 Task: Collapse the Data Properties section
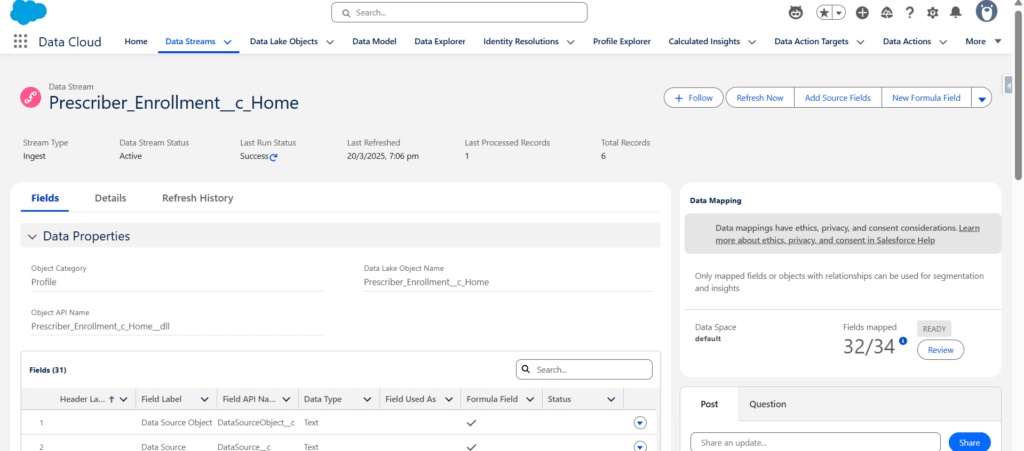(32, 236)
